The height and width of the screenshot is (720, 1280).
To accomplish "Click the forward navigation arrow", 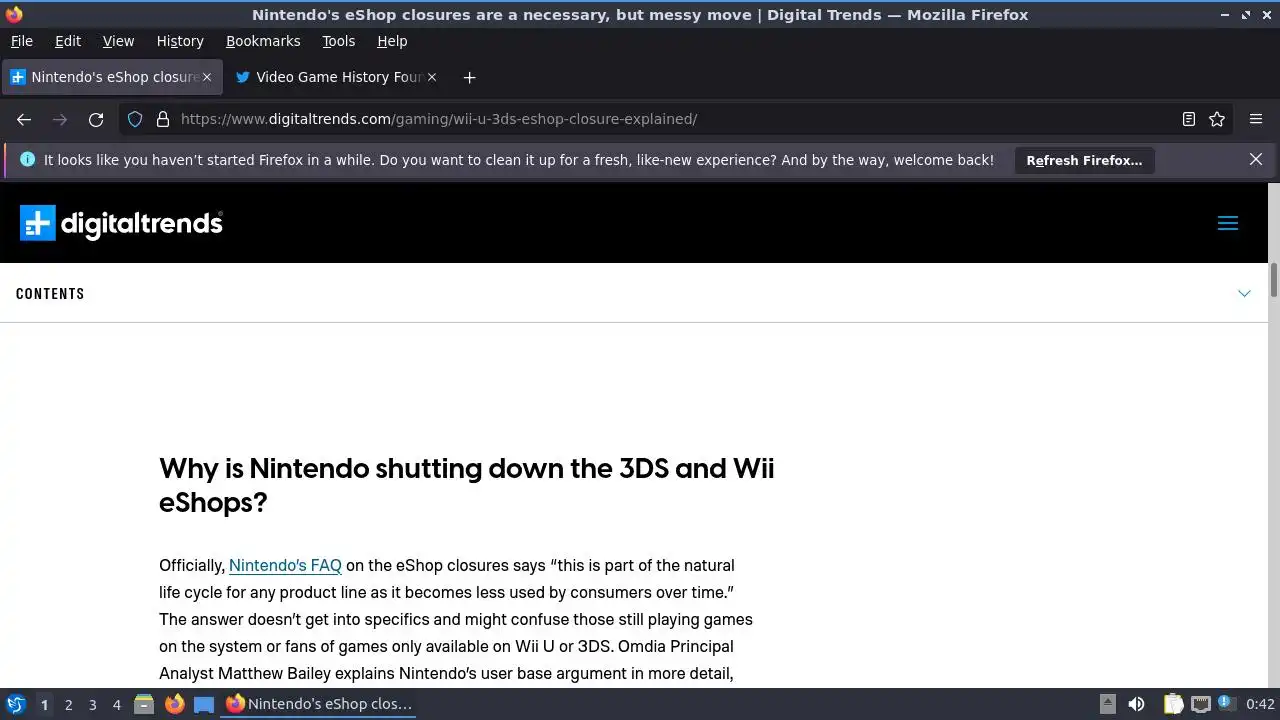I will click(60, 119).
